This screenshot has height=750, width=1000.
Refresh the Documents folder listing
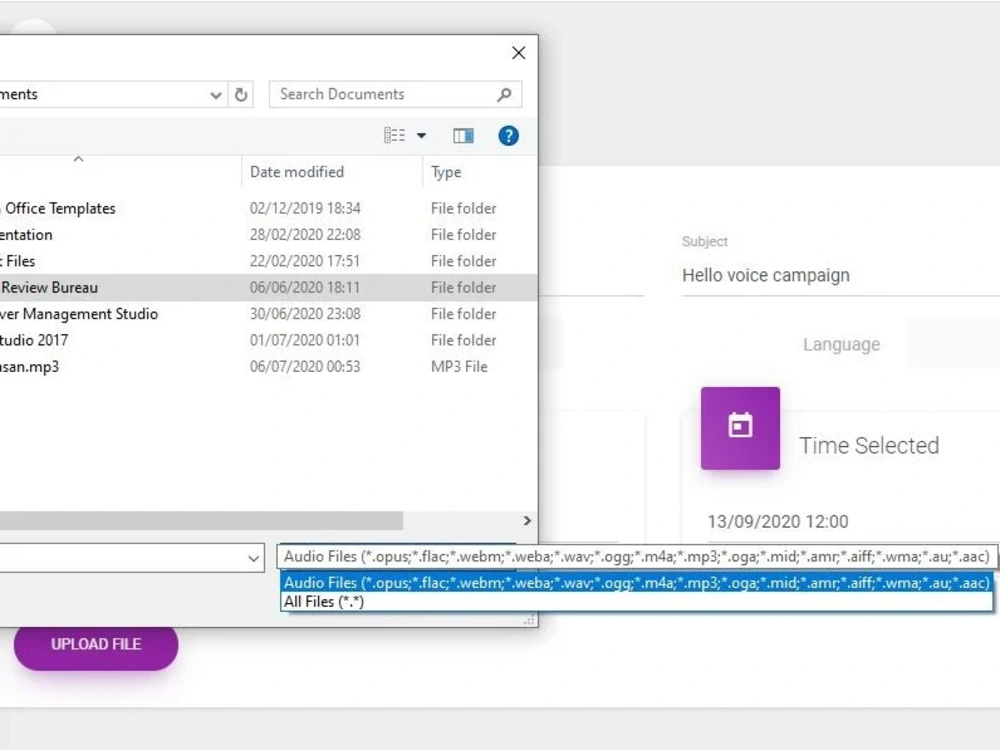[x=241, y=94]
